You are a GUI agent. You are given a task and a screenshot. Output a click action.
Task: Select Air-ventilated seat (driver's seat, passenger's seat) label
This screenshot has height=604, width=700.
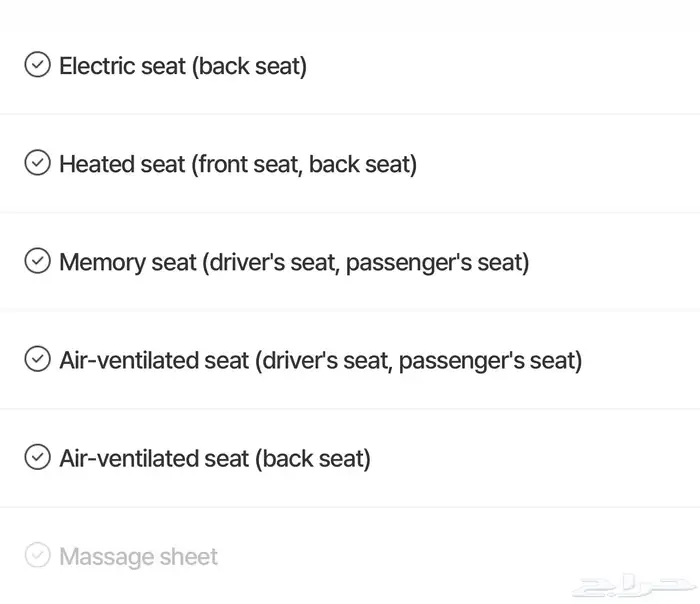click(321, 361)
